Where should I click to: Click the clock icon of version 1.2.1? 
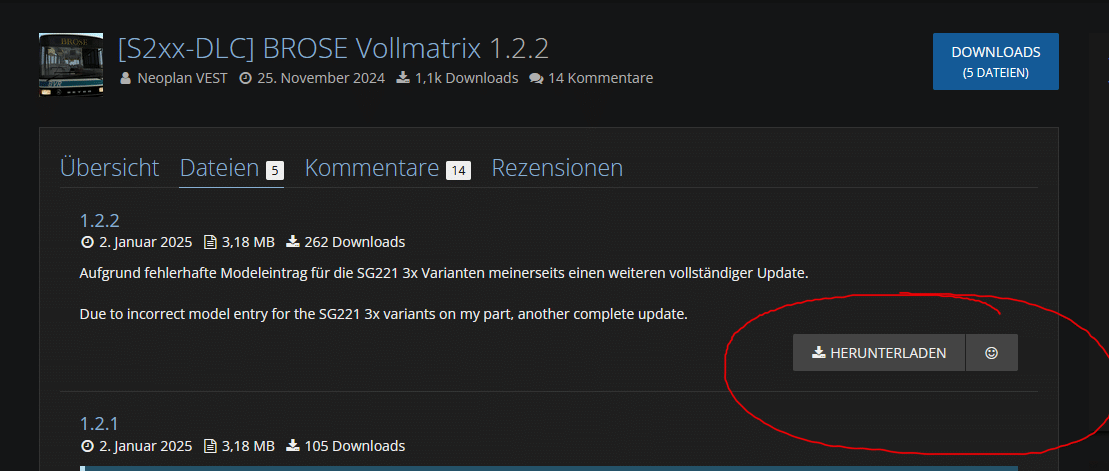pos(88,446)
